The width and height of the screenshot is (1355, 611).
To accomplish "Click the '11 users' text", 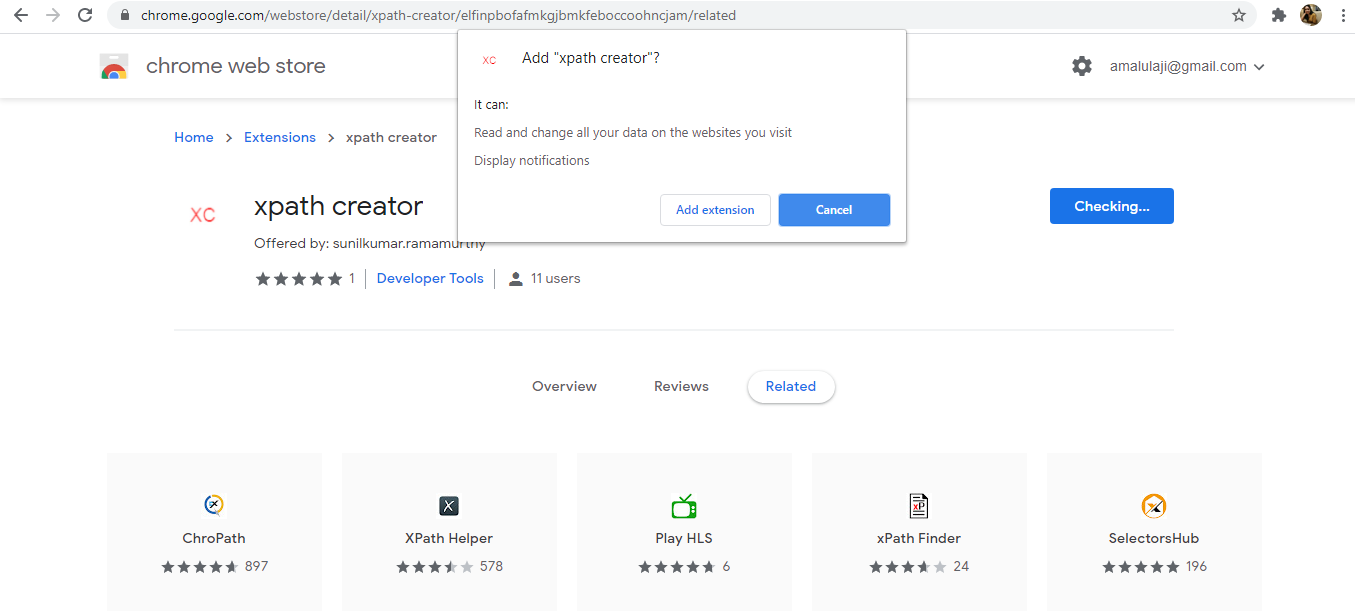I will coord(555,279).
